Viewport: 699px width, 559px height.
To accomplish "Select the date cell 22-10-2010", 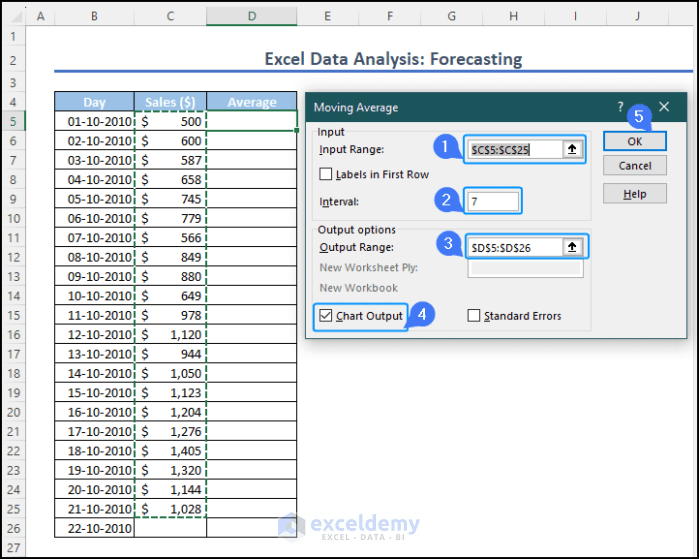I will [94, 529].
